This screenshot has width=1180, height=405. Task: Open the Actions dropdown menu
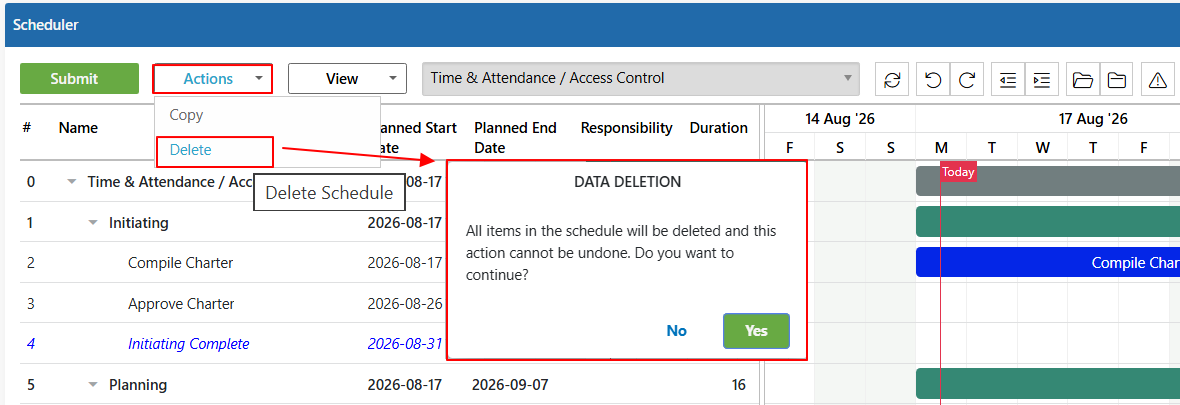pos(212,78)
